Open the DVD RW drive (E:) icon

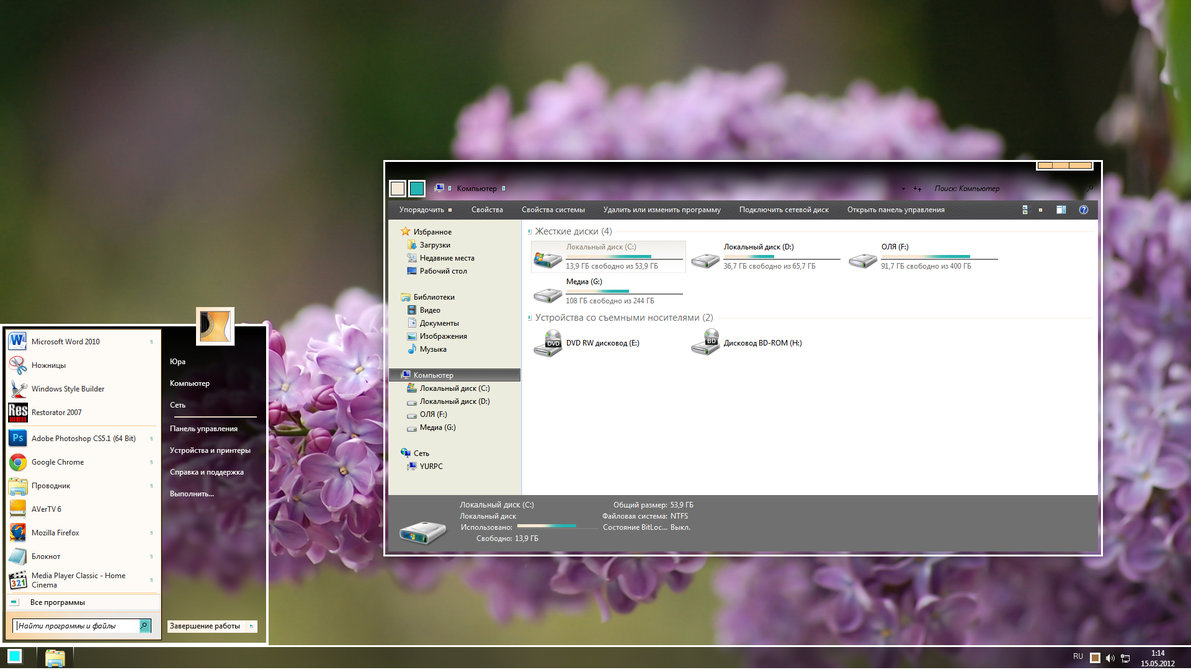[548, 343]
